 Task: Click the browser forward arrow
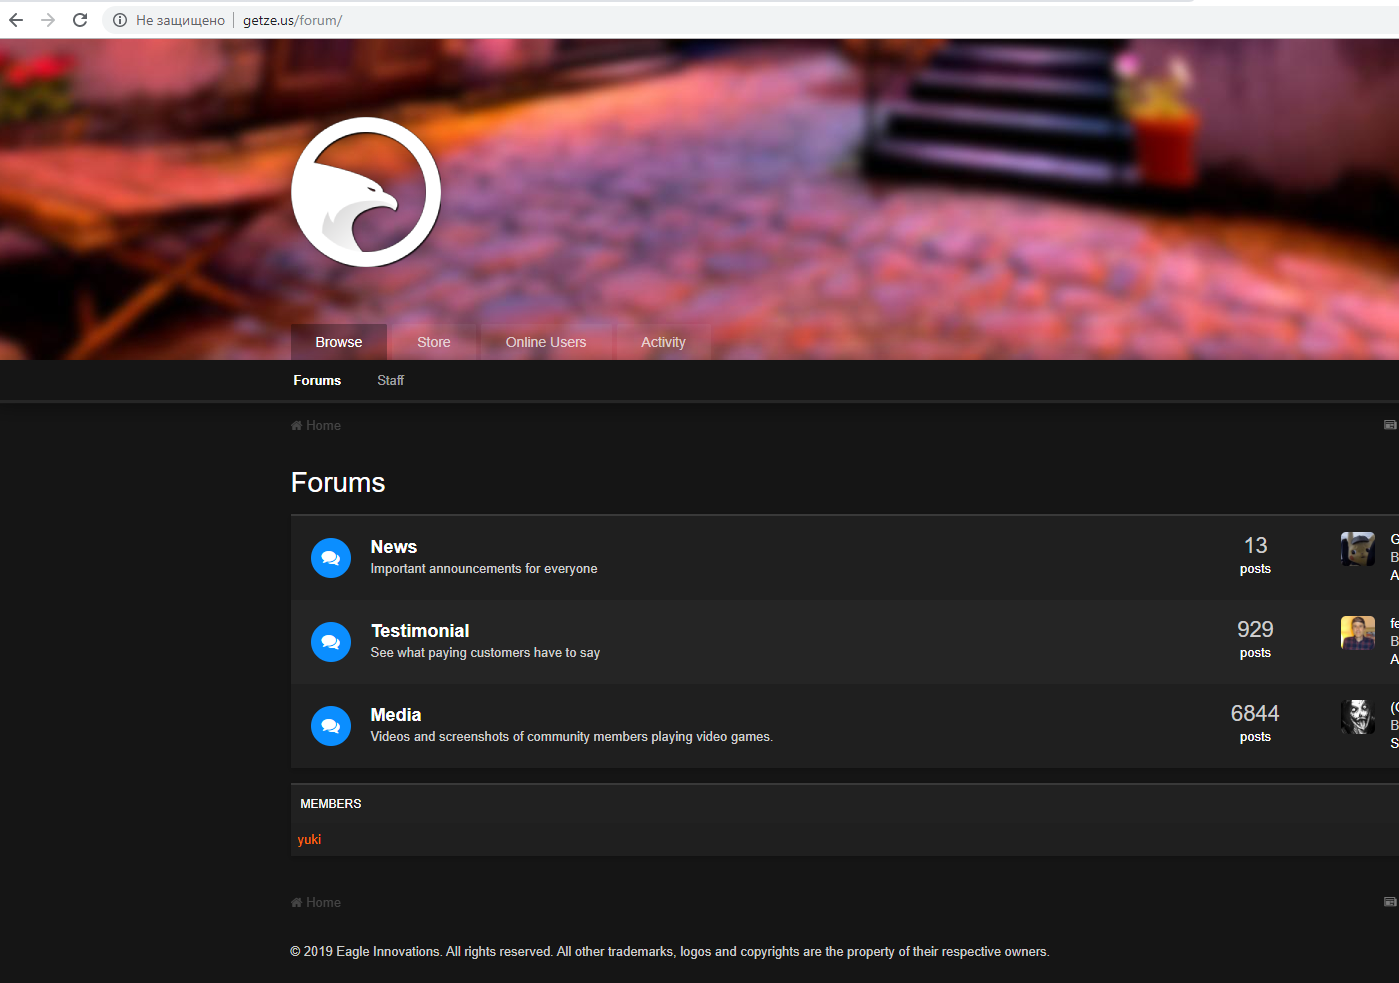pyautogui.click(x=48, y=20)
